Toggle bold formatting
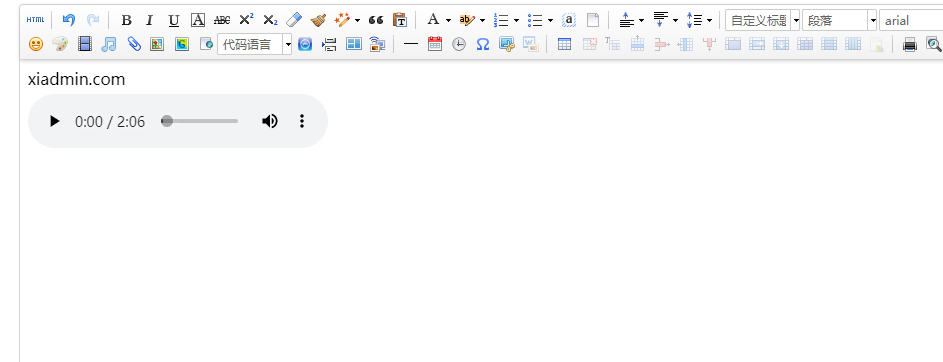 coord(126,20)
